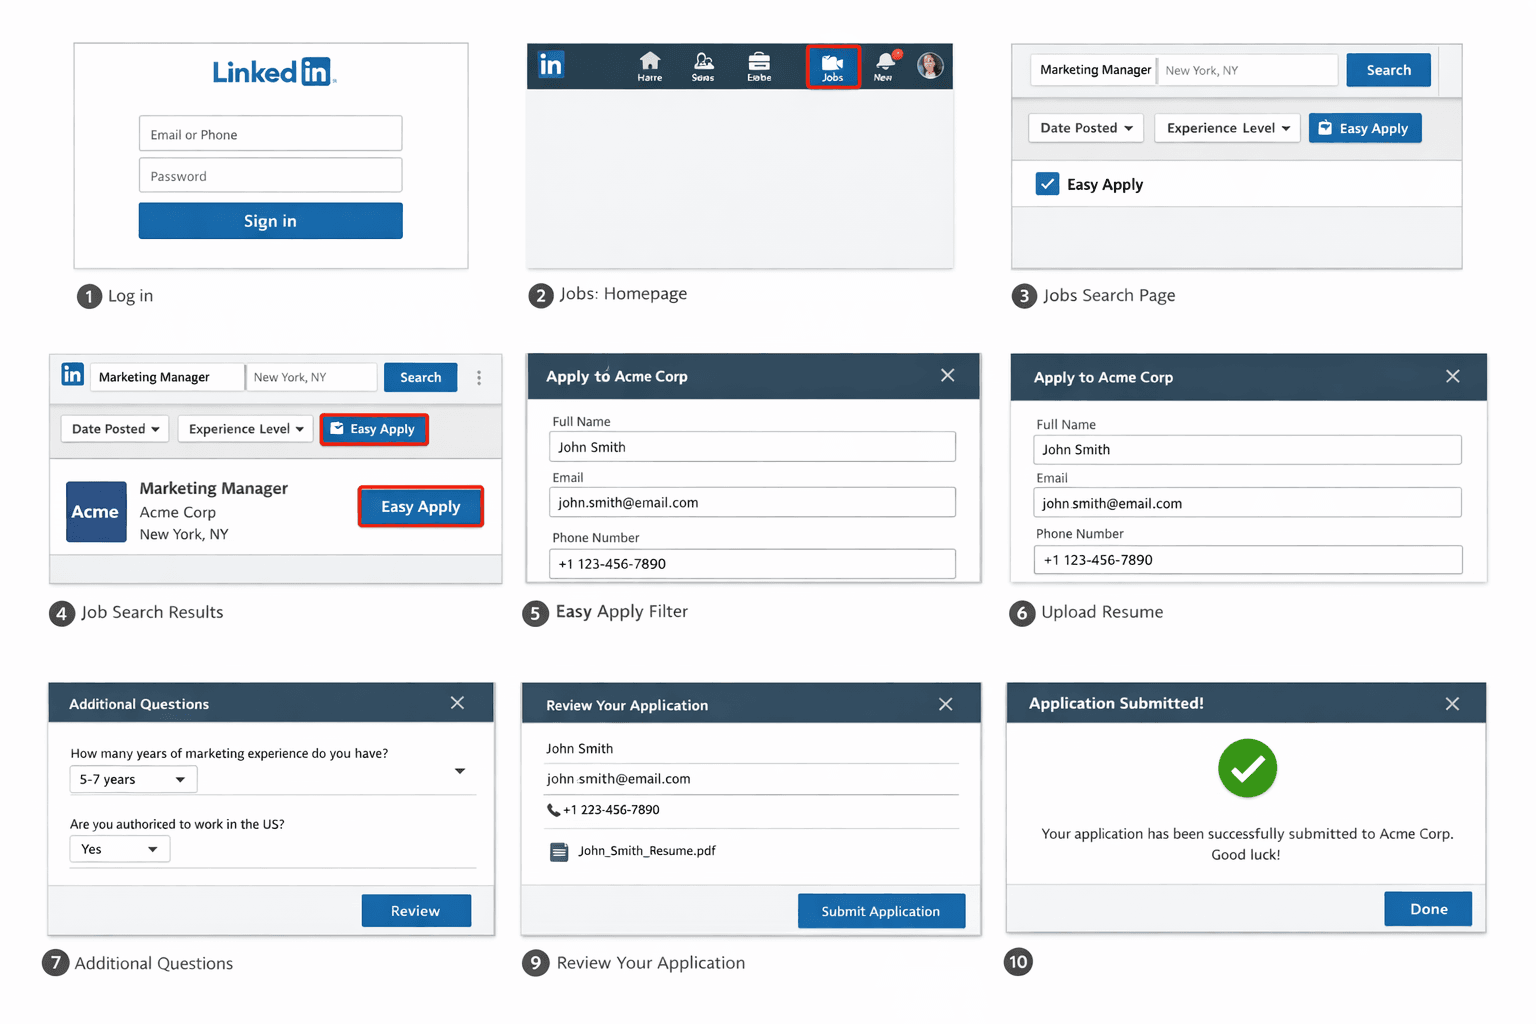Click the briefcase icon in the navbar

pyautogui.click(x=759, y=64)
